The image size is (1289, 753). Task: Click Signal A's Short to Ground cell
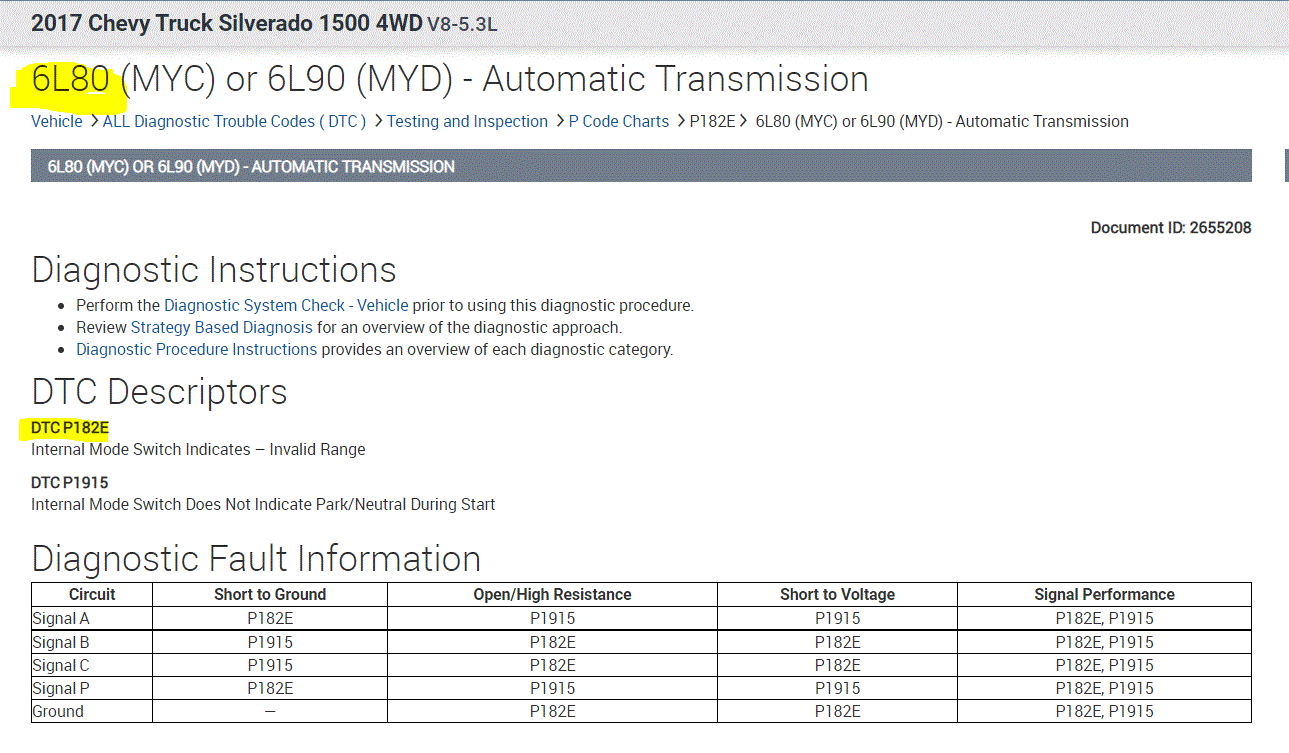point(270,618)
